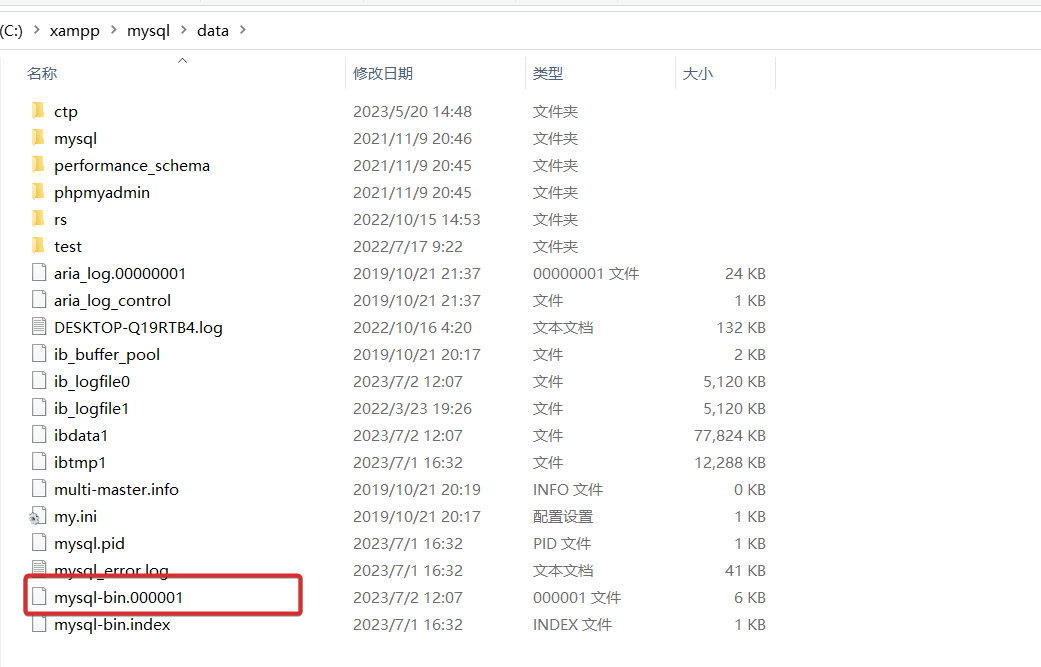Select the my.ini configuration file icon
The width and height of the screenshot is (1041, 667).
click(x=37, y=516)
